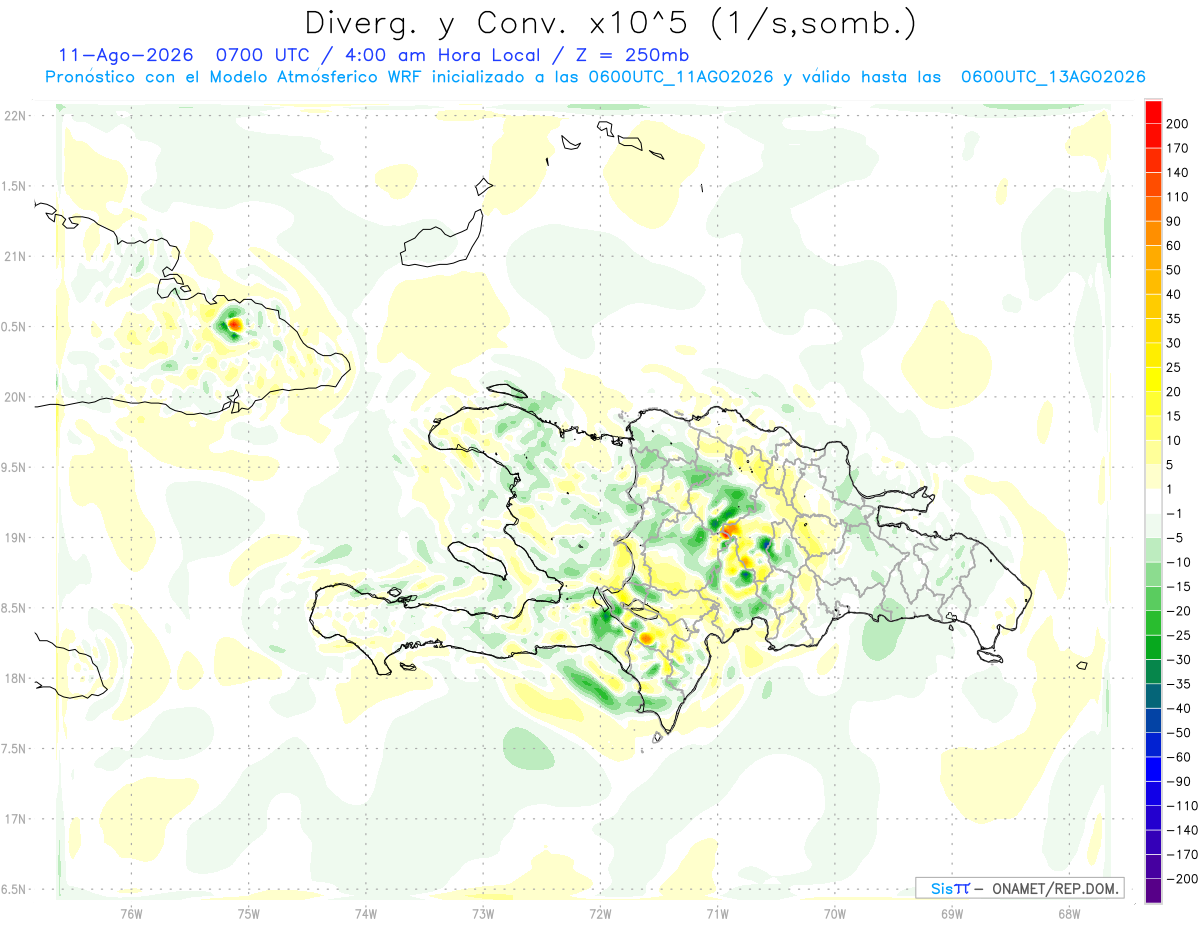The width and height of the screenshot is (1200, 927).
Task: Click the longitude label '72W'
Action: click(600, 912)
